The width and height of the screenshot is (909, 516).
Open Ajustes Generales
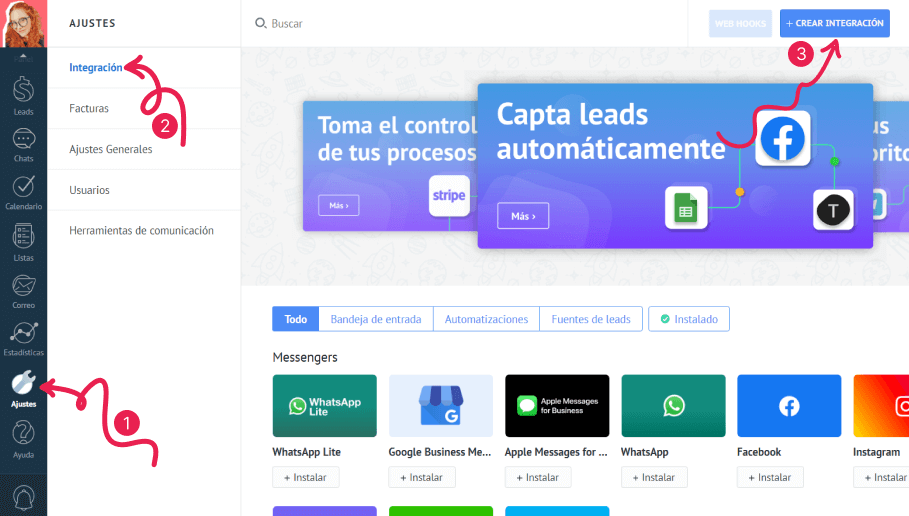coord(111,149)
